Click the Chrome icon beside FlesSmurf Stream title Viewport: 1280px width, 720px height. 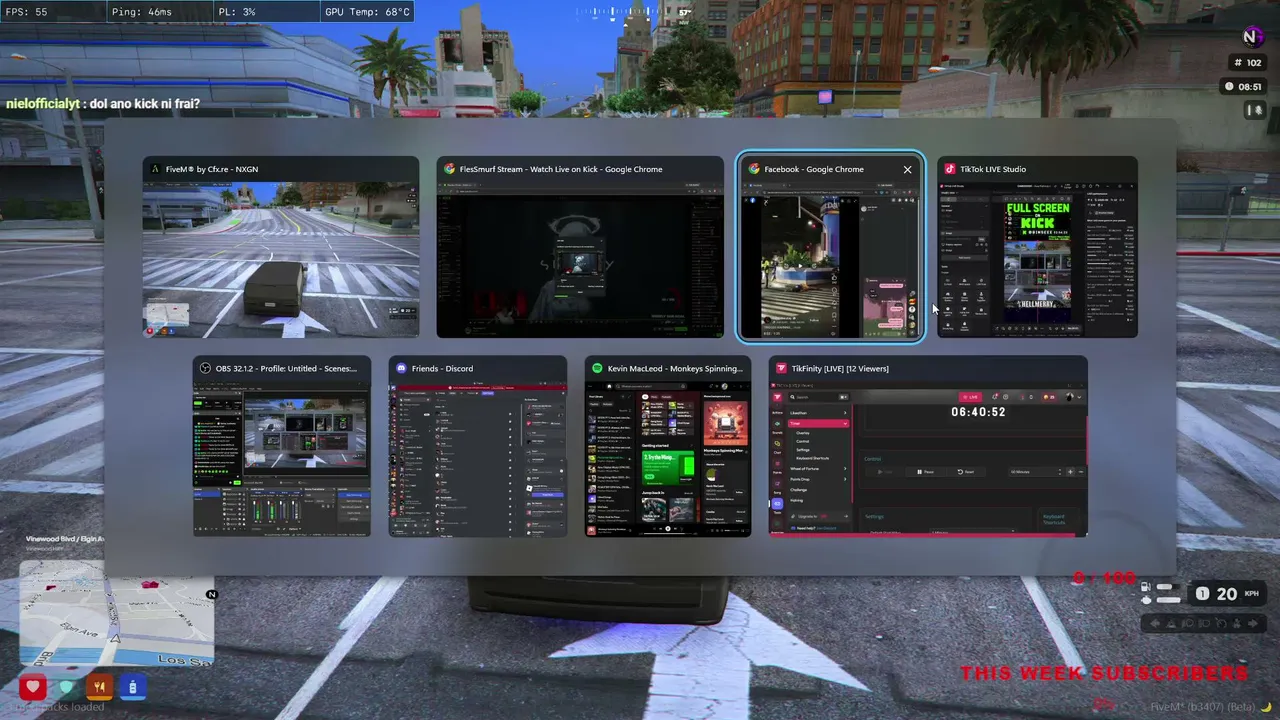[449, 169]
